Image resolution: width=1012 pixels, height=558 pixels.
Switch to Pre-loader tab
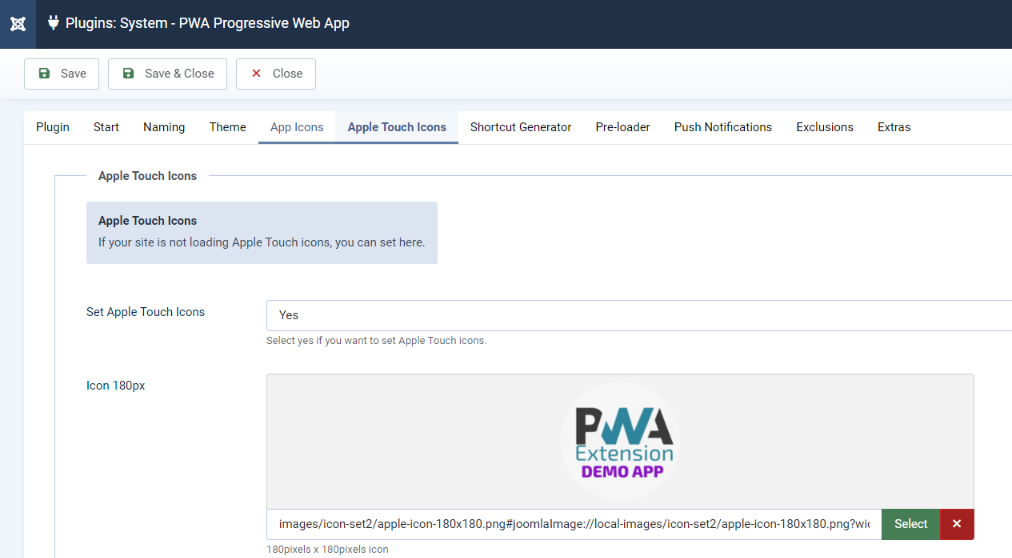[623, 127]
